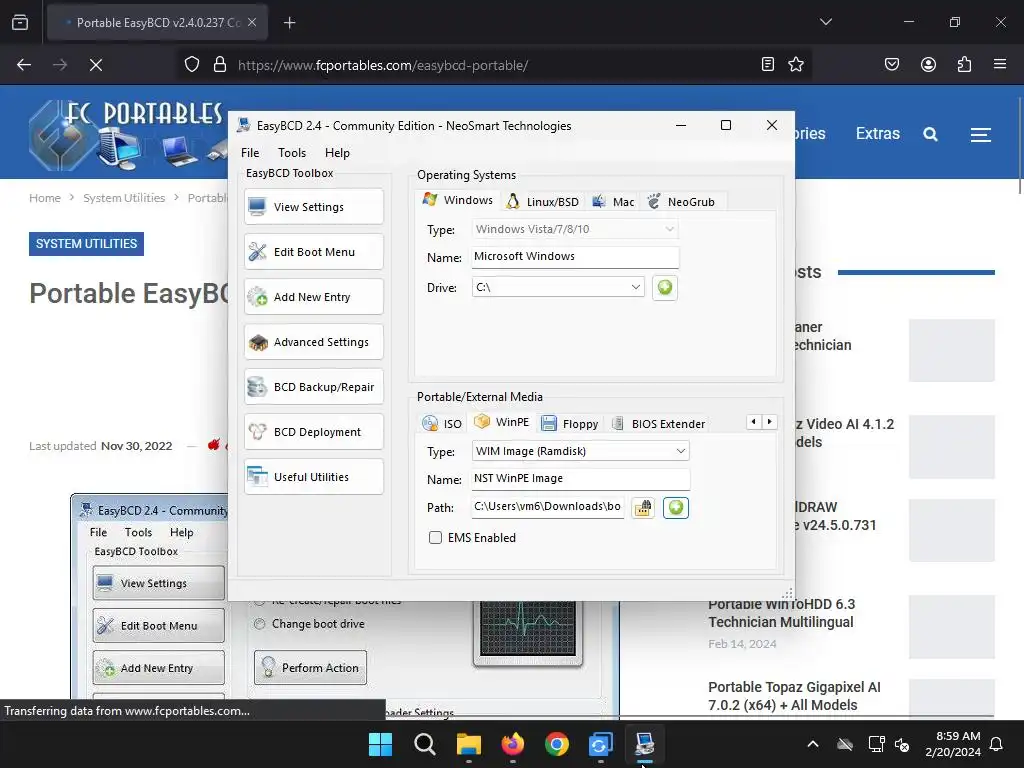Click the EasyBCD taskbar icon
Viewport: 1024px width, 768px height.
click(x=645, y=744)
